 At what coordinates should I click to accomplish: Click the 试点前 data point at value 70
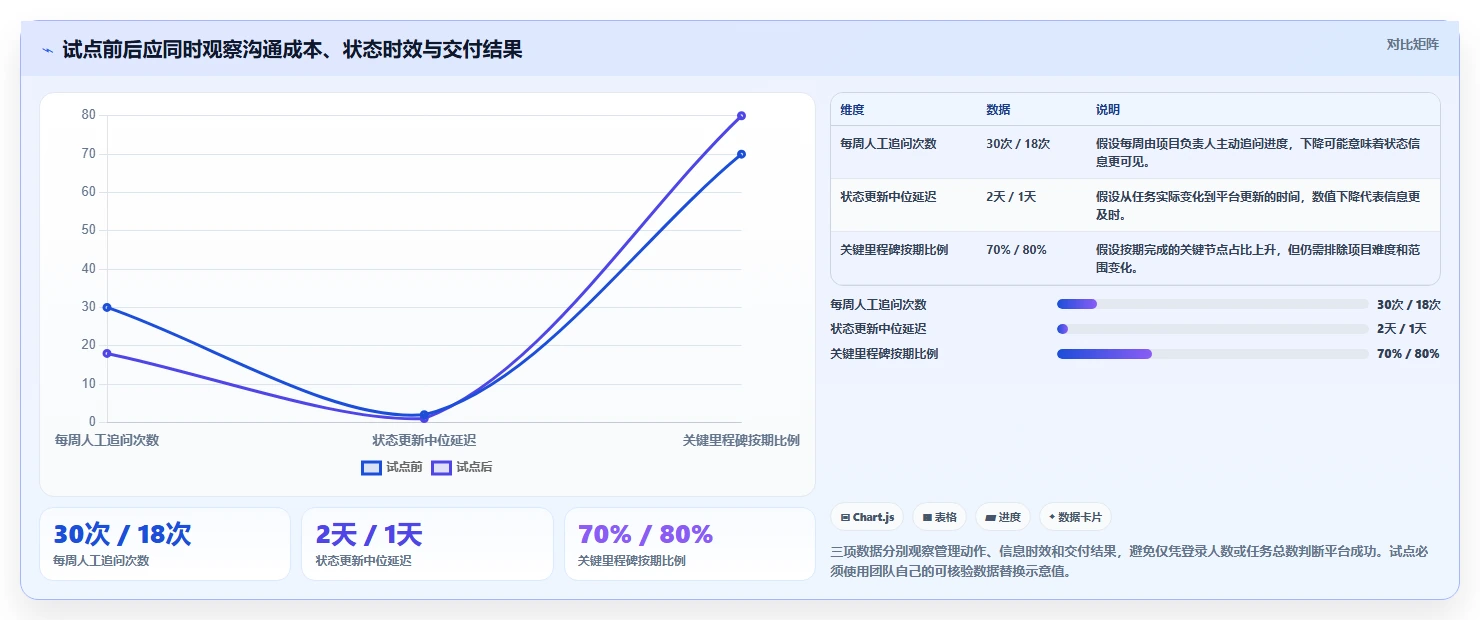click(x=741, y=154)
